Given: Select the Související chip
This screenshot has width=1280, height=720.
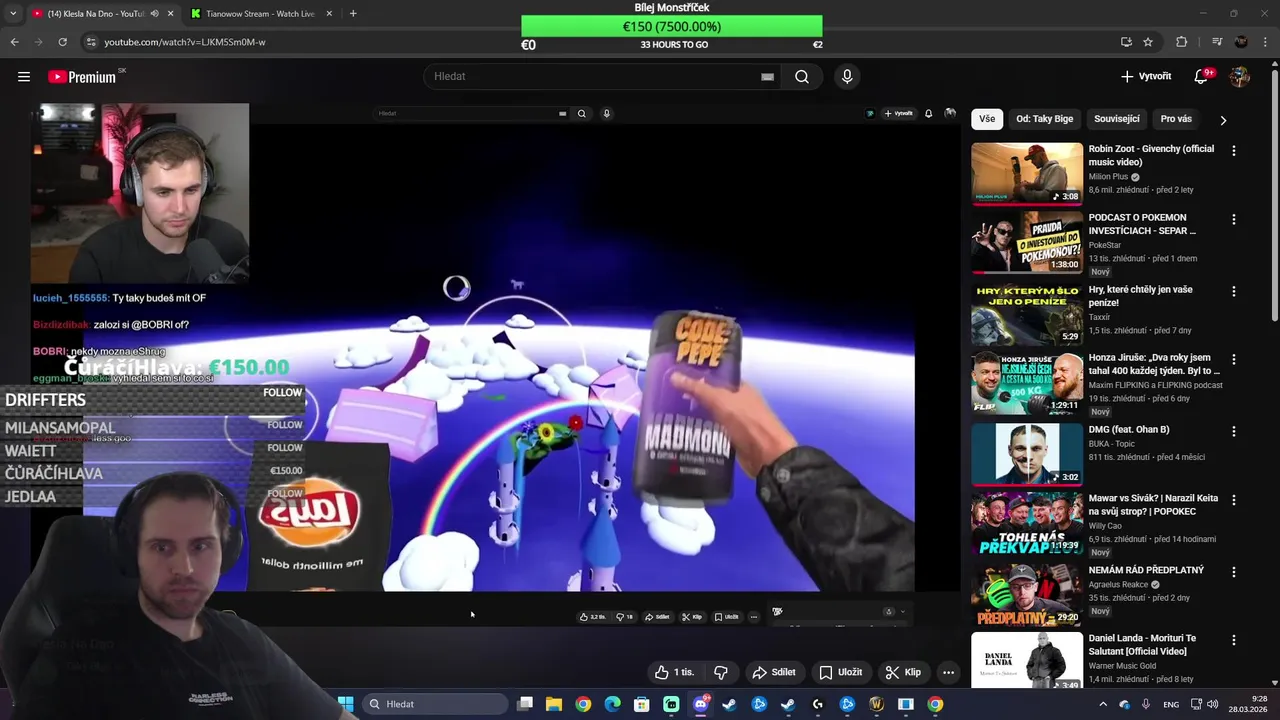Looking at the screenshot, I should 1117,119.
